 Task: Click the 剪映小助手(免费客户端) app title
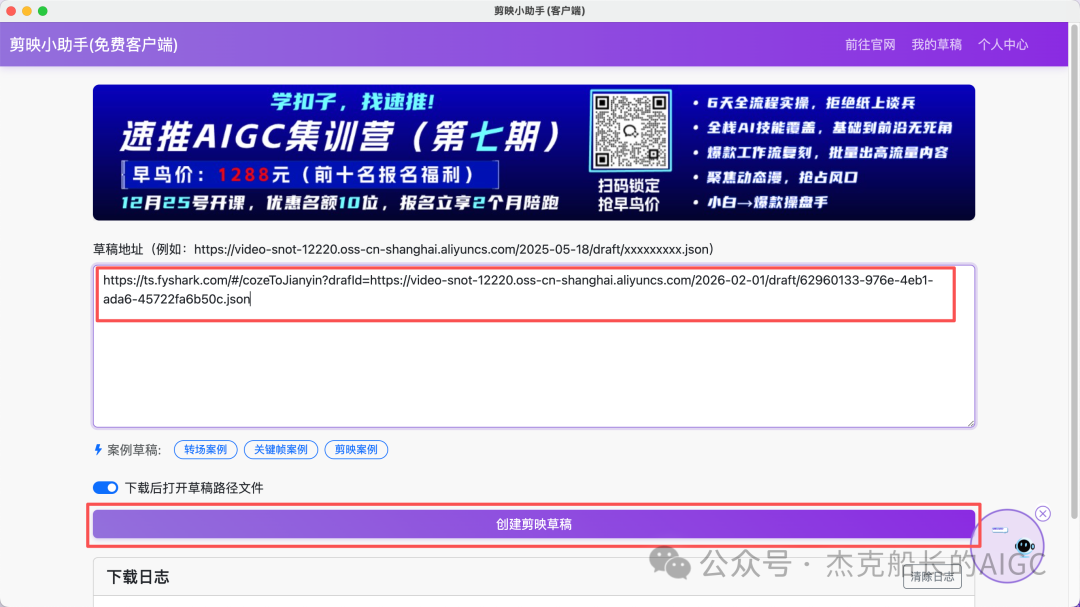tap(94, 45)
